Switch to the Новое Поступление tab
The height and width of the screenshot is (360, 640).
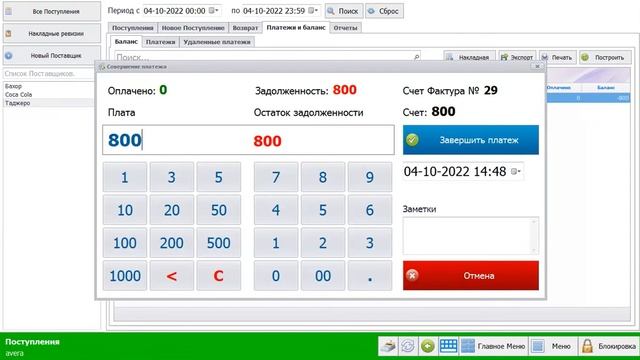tap(193, 28)
